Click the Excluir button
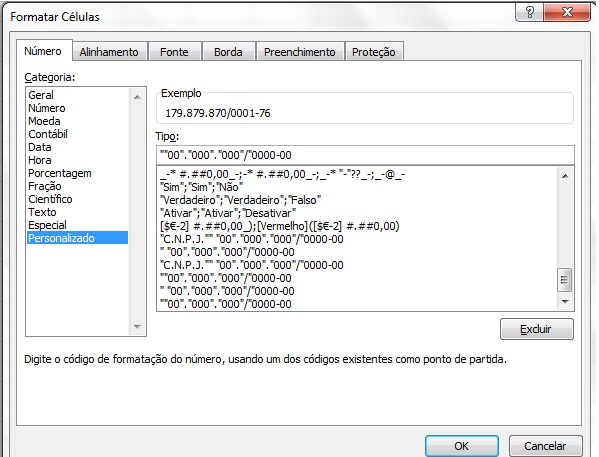599x457 pixels. click(536, 329)
